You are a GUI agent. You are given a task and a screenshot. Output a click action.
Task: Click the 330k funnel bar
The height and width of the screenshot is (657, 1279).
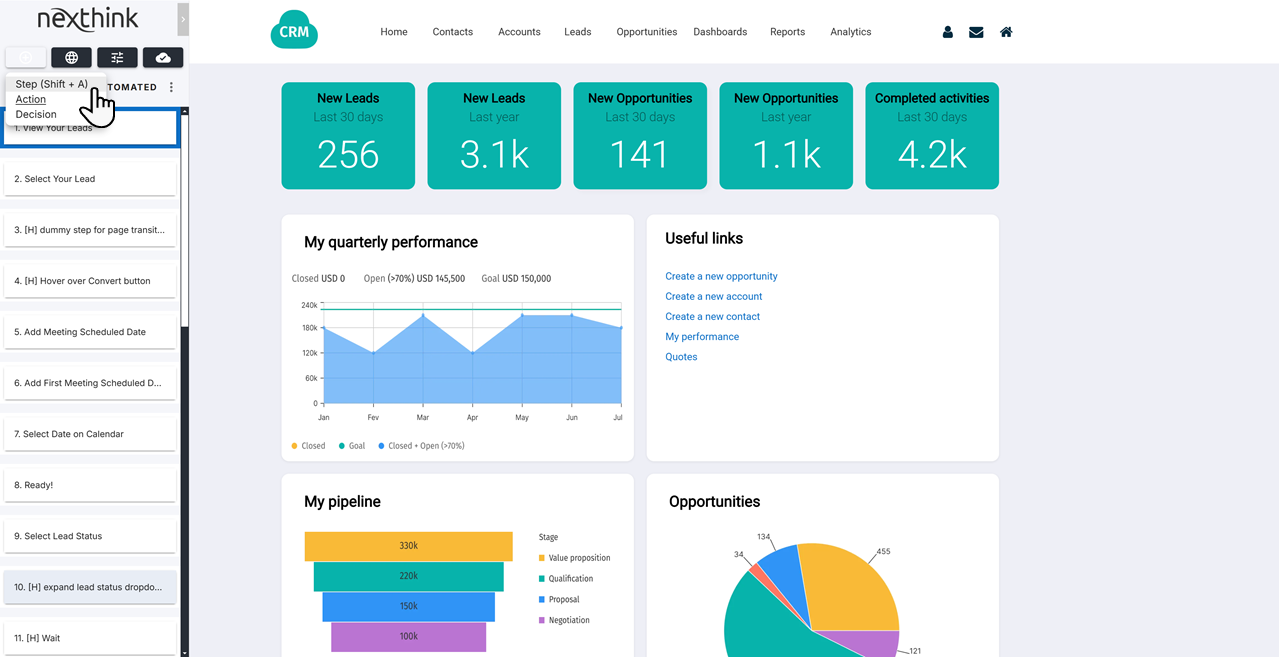[409, 546]
